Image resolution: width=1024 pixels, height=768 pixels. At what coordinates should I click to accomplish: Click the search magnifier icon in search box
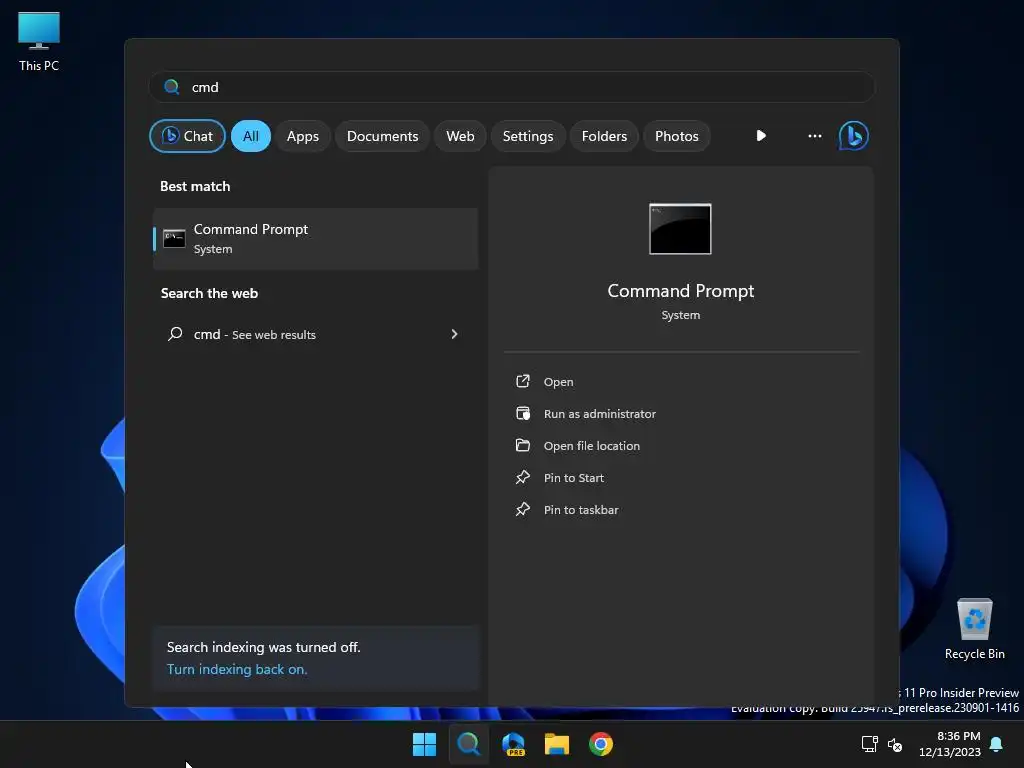click(172, 87)
